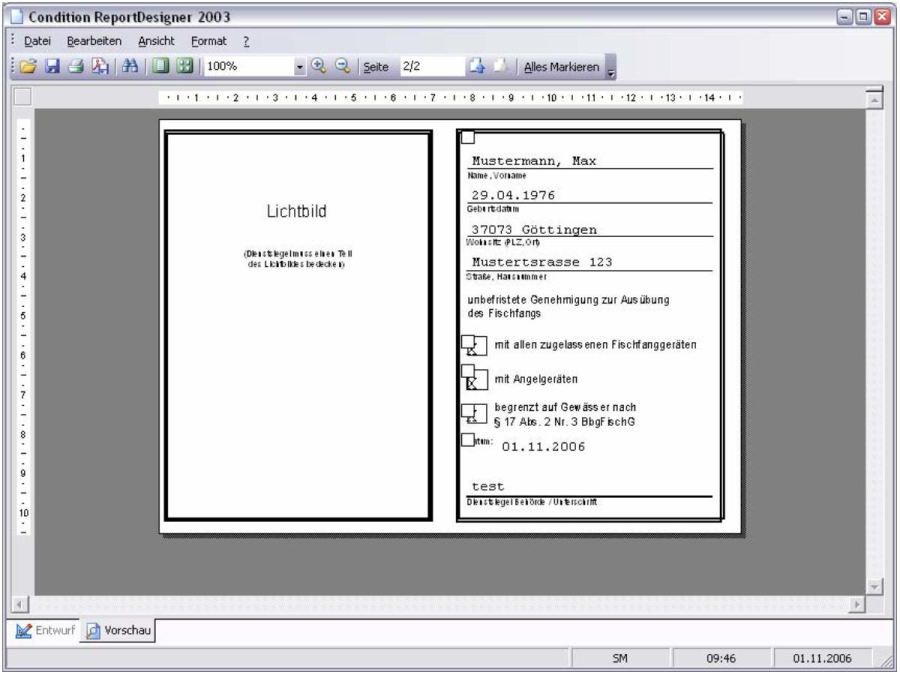Toggle the 'begrenzt auf Gewässer' checkbox
The height and width of the screenshot is (675, 900).
coord(473,413)
